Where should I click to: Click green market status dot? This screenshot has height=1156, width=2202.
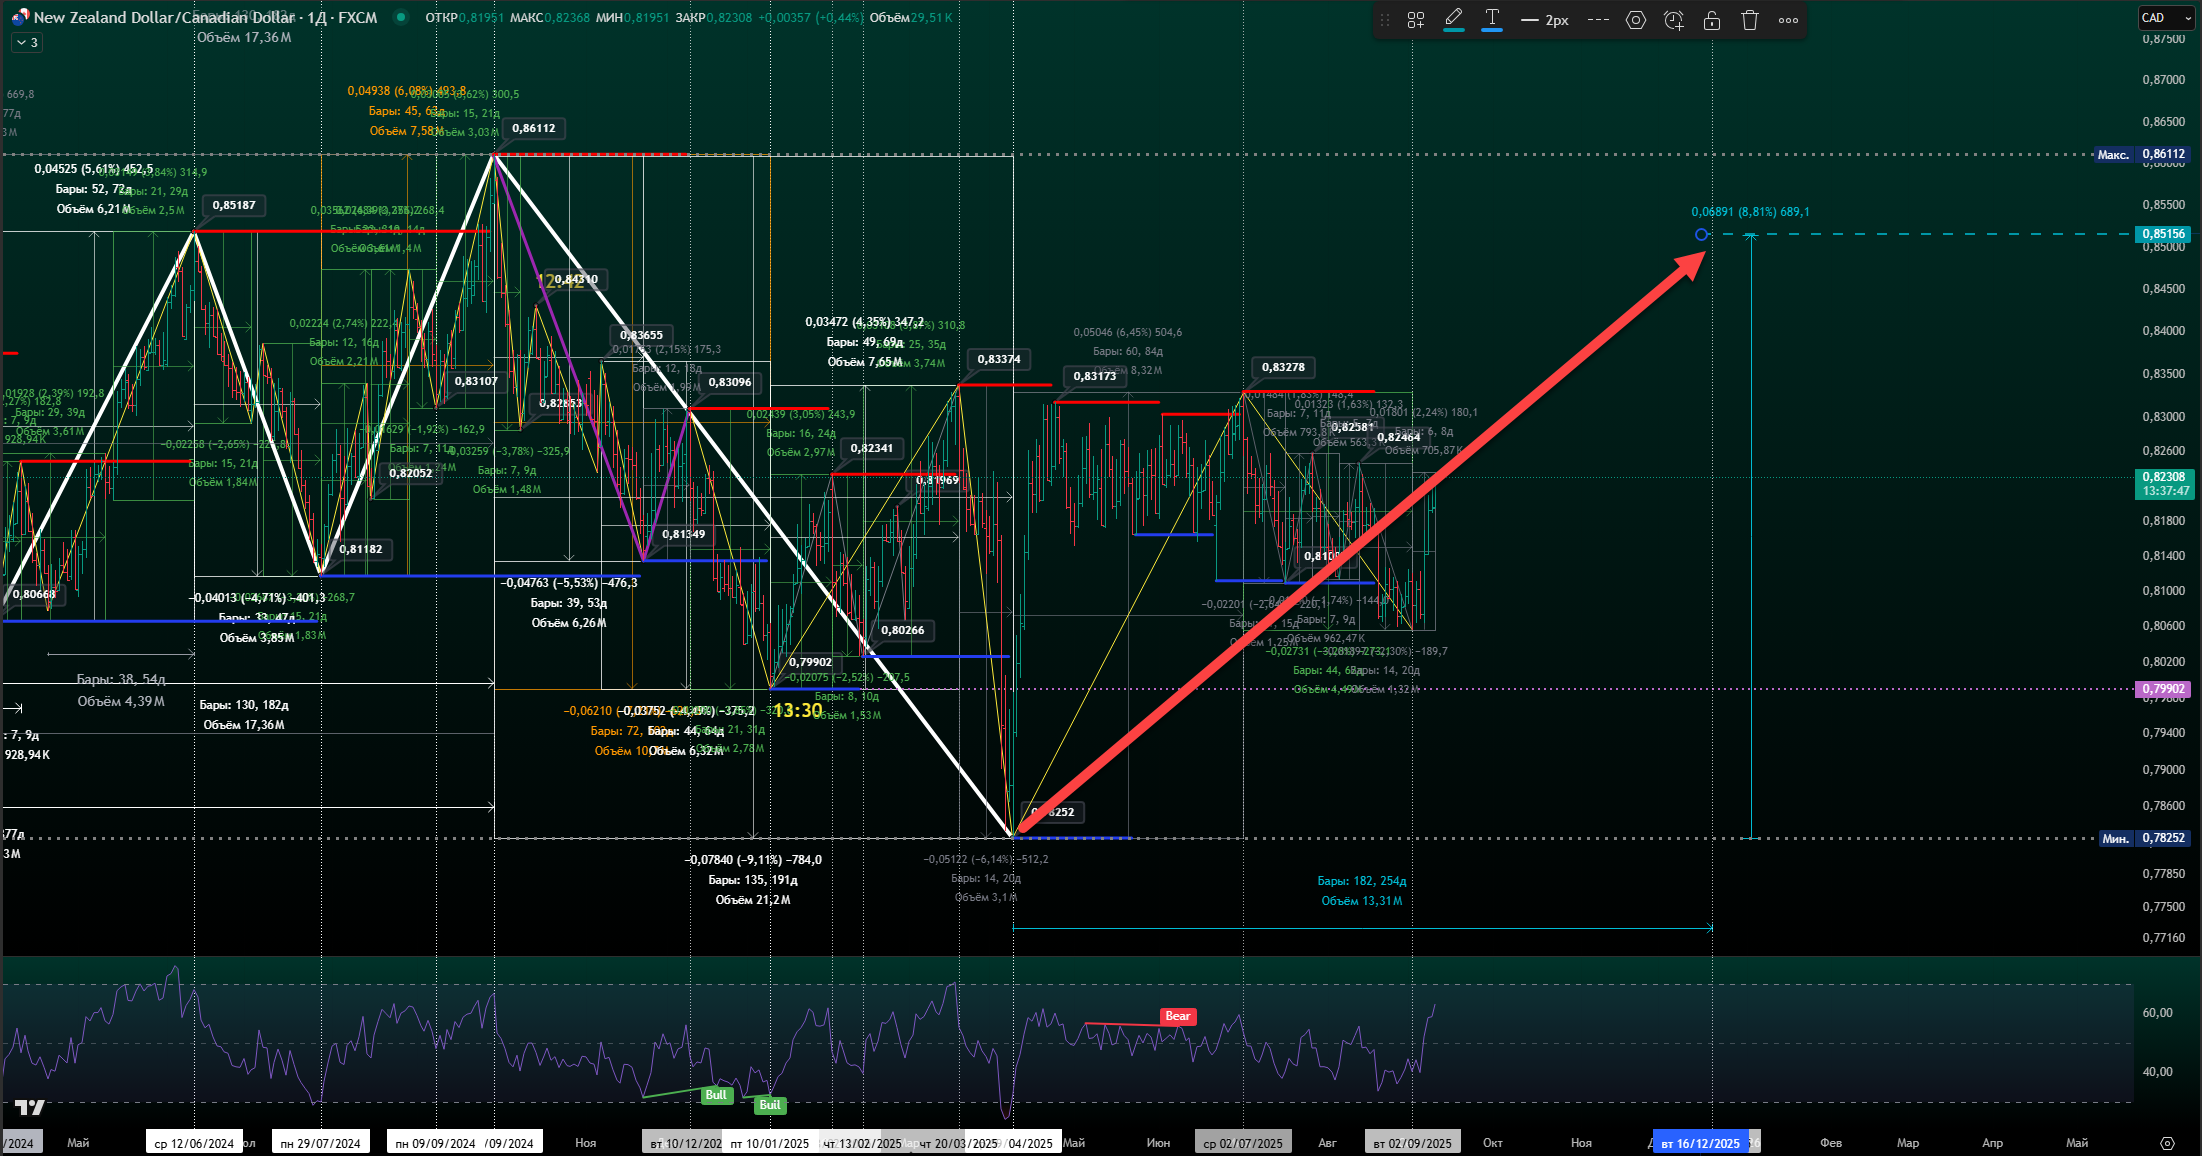[401, 17]
